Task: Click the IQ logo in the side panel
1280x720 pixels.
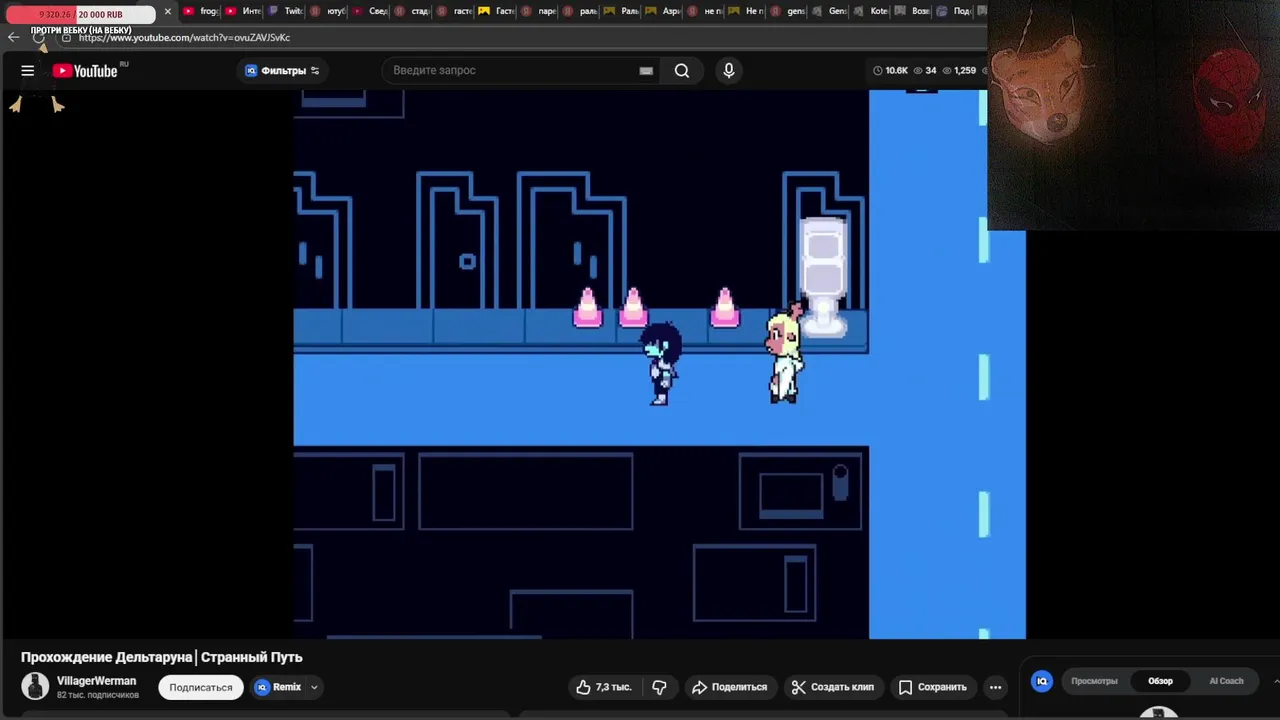Action: [1042, 681]
